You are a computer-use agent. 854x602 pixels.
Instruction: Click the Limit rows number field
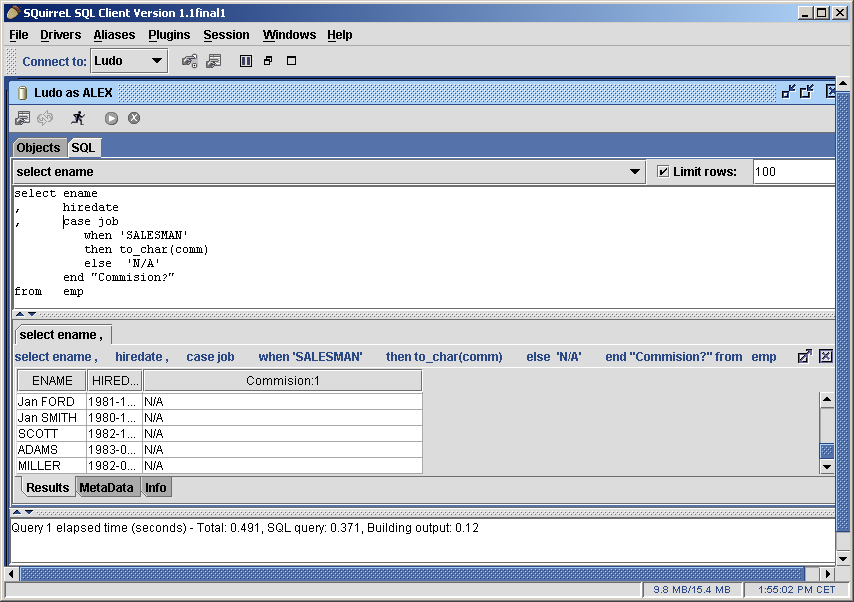[793, 172]
